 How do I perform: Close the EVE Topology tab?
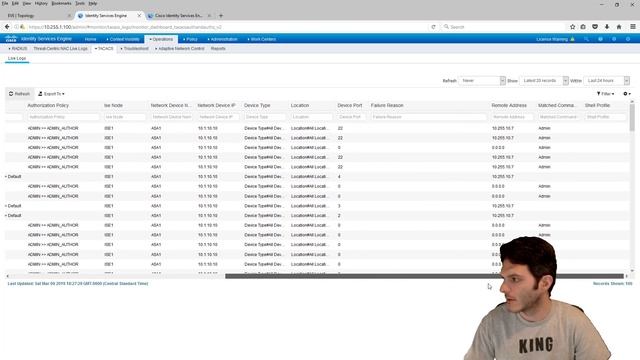(69, 16)
